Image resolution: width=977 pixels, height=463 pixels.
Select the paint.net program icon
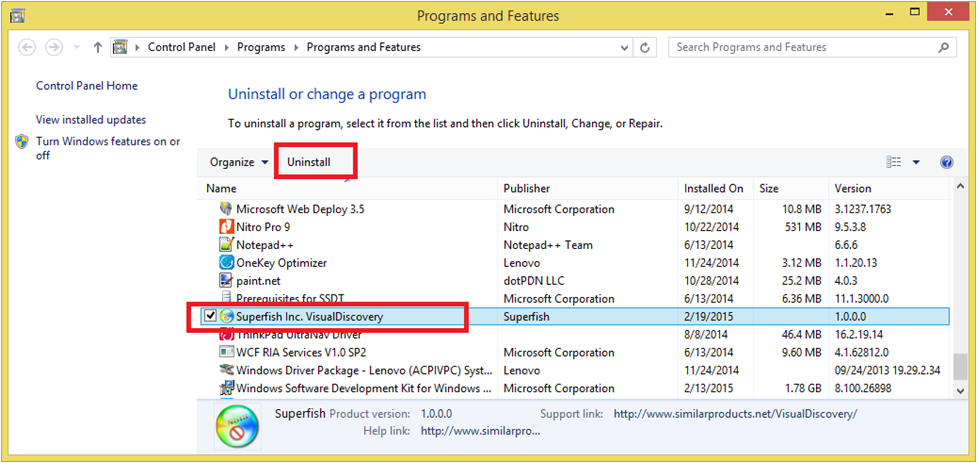point(226,280)
